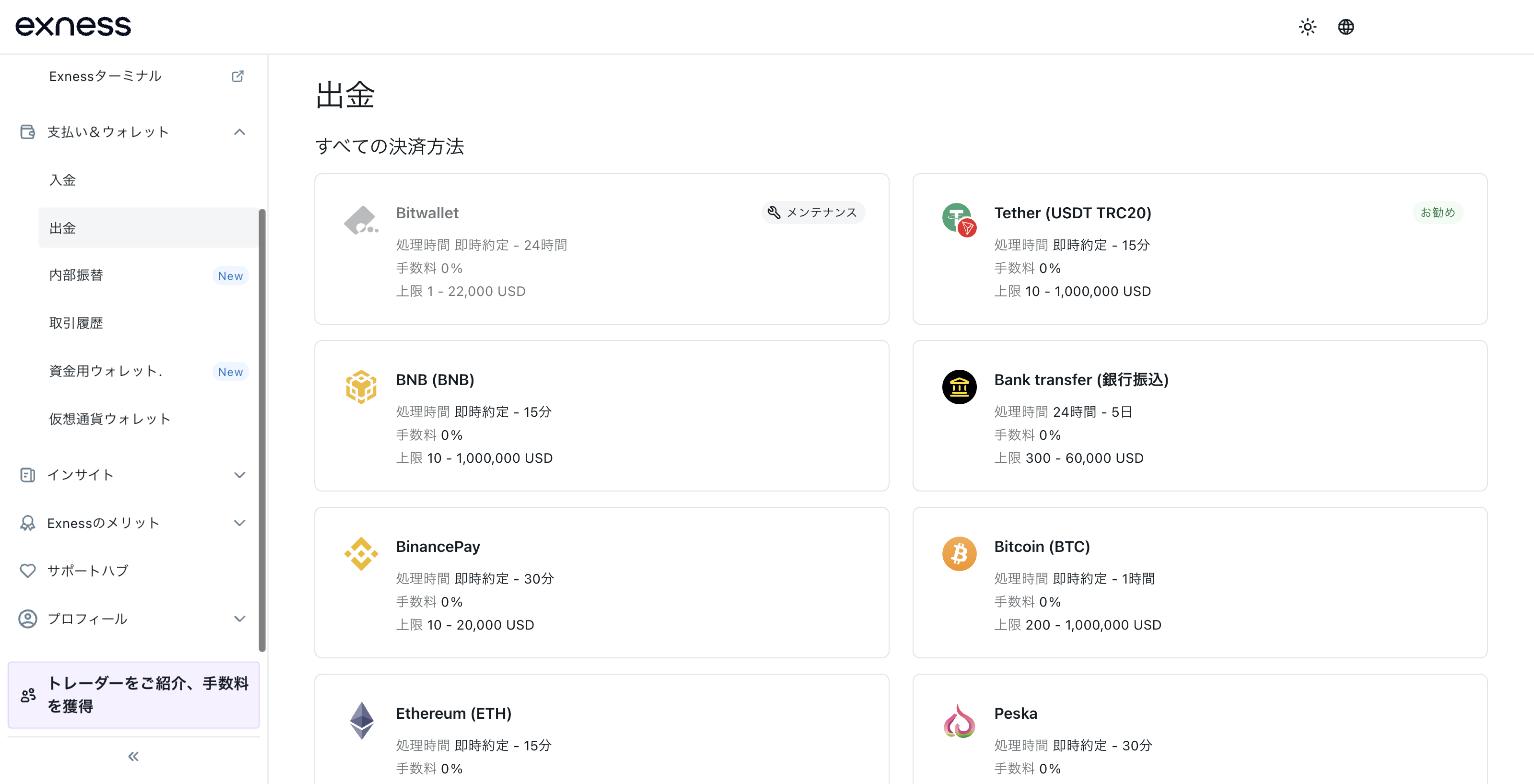Select the Peska withdrawal method
1534x784 pixels.
point(1200,729)
